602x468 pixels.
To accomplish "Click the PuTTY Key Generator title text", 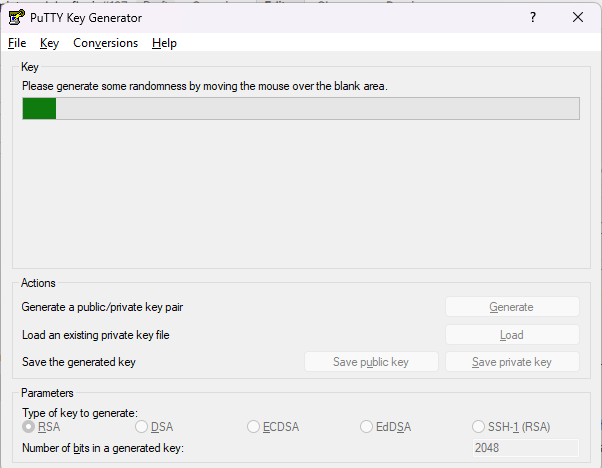I will point(86,17).
